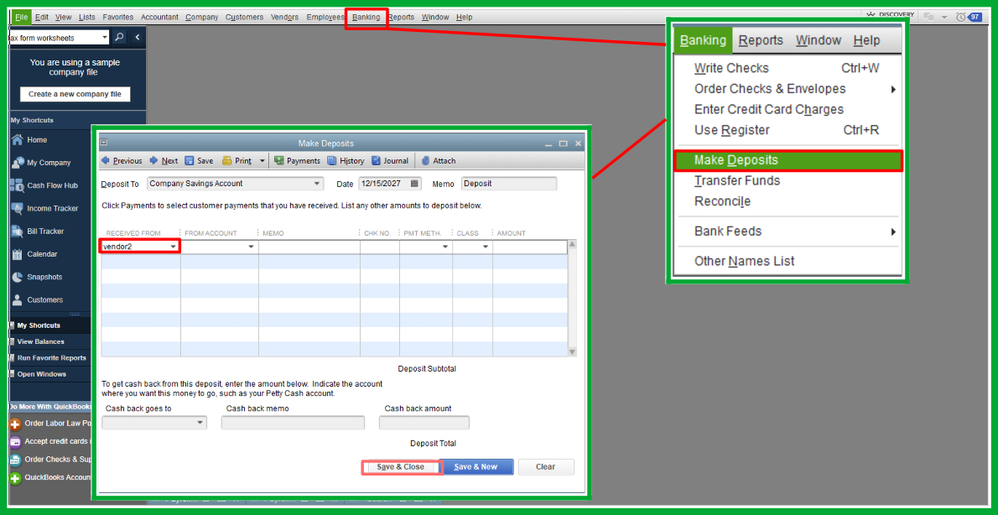Open the Income Tracker shortcut

tap(52, 209)
